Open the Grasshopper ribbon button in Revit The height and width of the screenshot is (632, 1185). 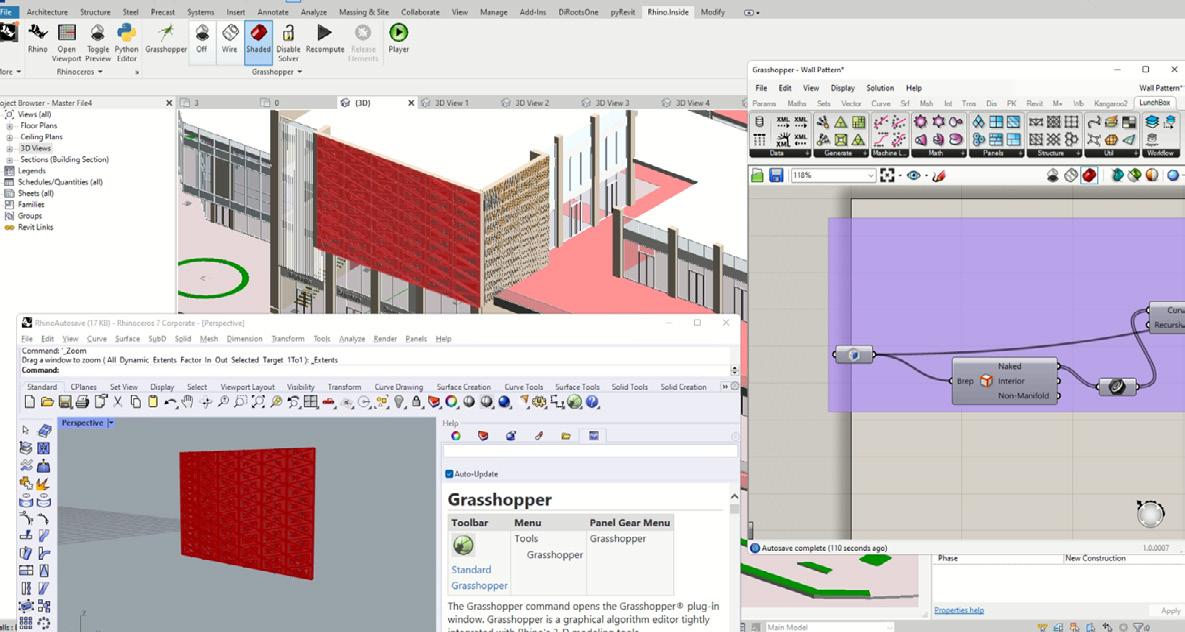click(166, 39)
